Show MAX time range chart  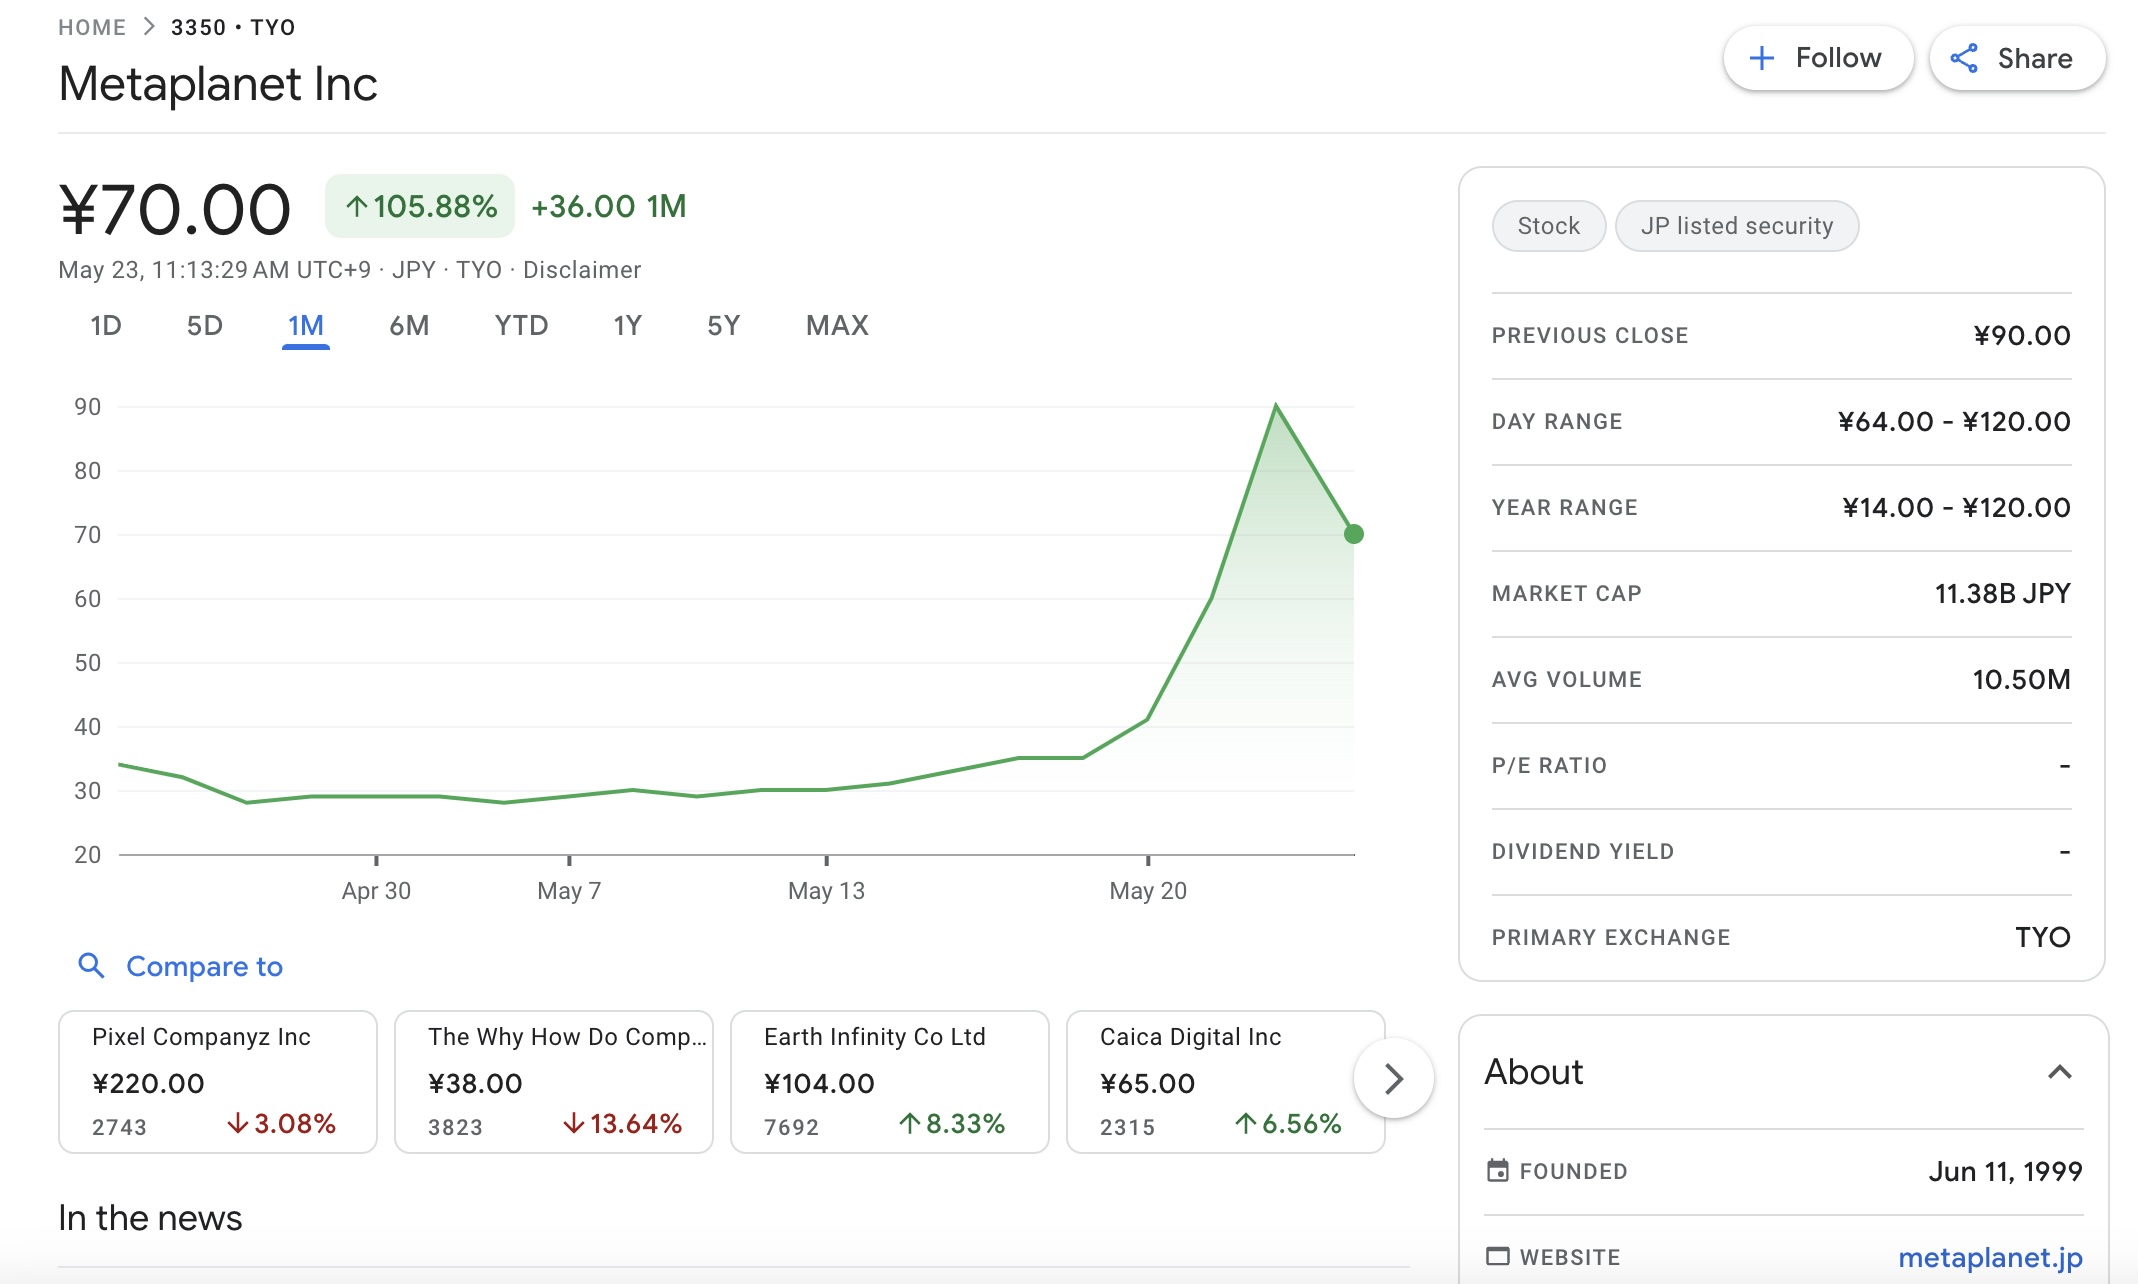click(x=837, y=325)
